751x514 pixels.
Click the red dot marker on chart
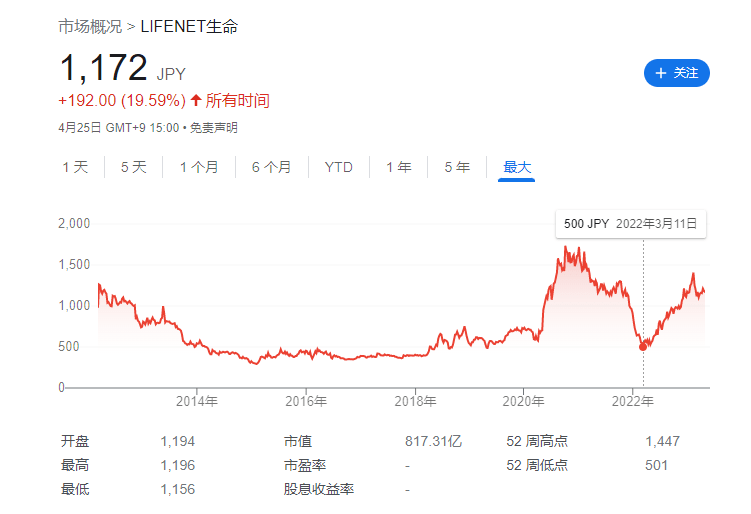point(643,346)
